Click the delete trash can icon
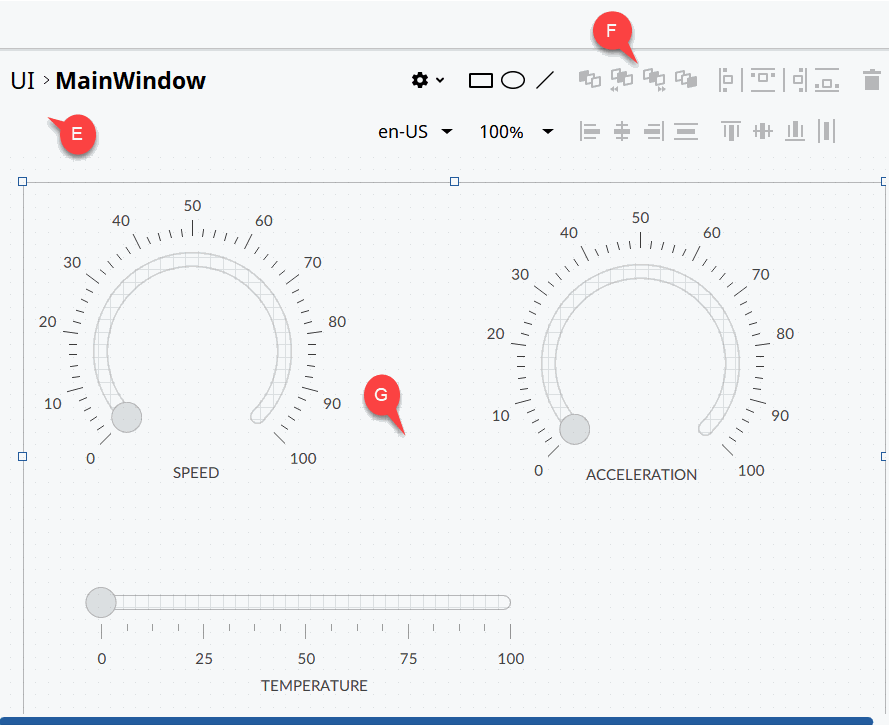The image size is (889, 725). (871, 80)
